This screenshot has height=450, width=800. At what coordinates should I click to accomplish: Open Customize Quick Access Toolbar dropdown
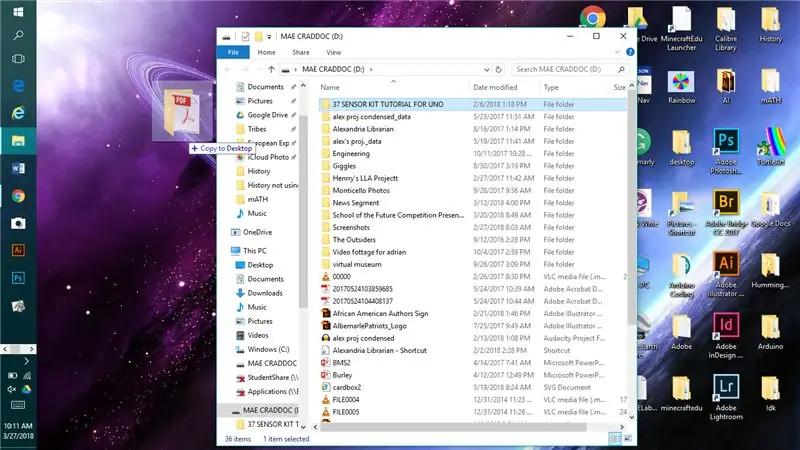(x=269, y=37)
